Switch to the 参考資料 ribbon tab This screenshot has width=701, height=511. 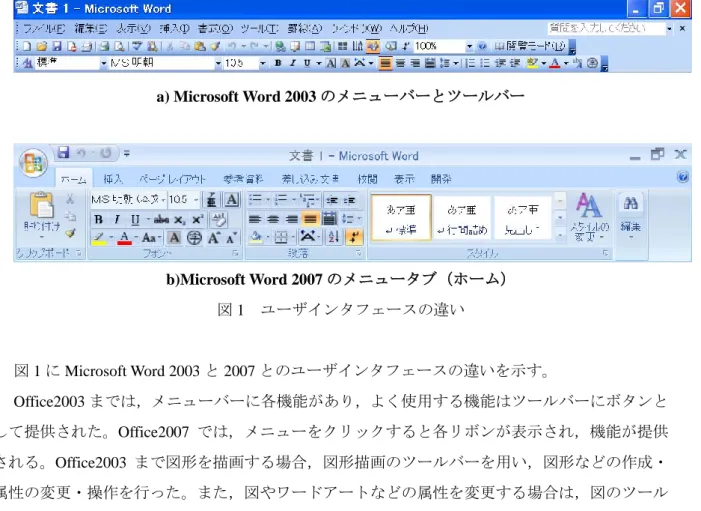click(x=244, y=180)
